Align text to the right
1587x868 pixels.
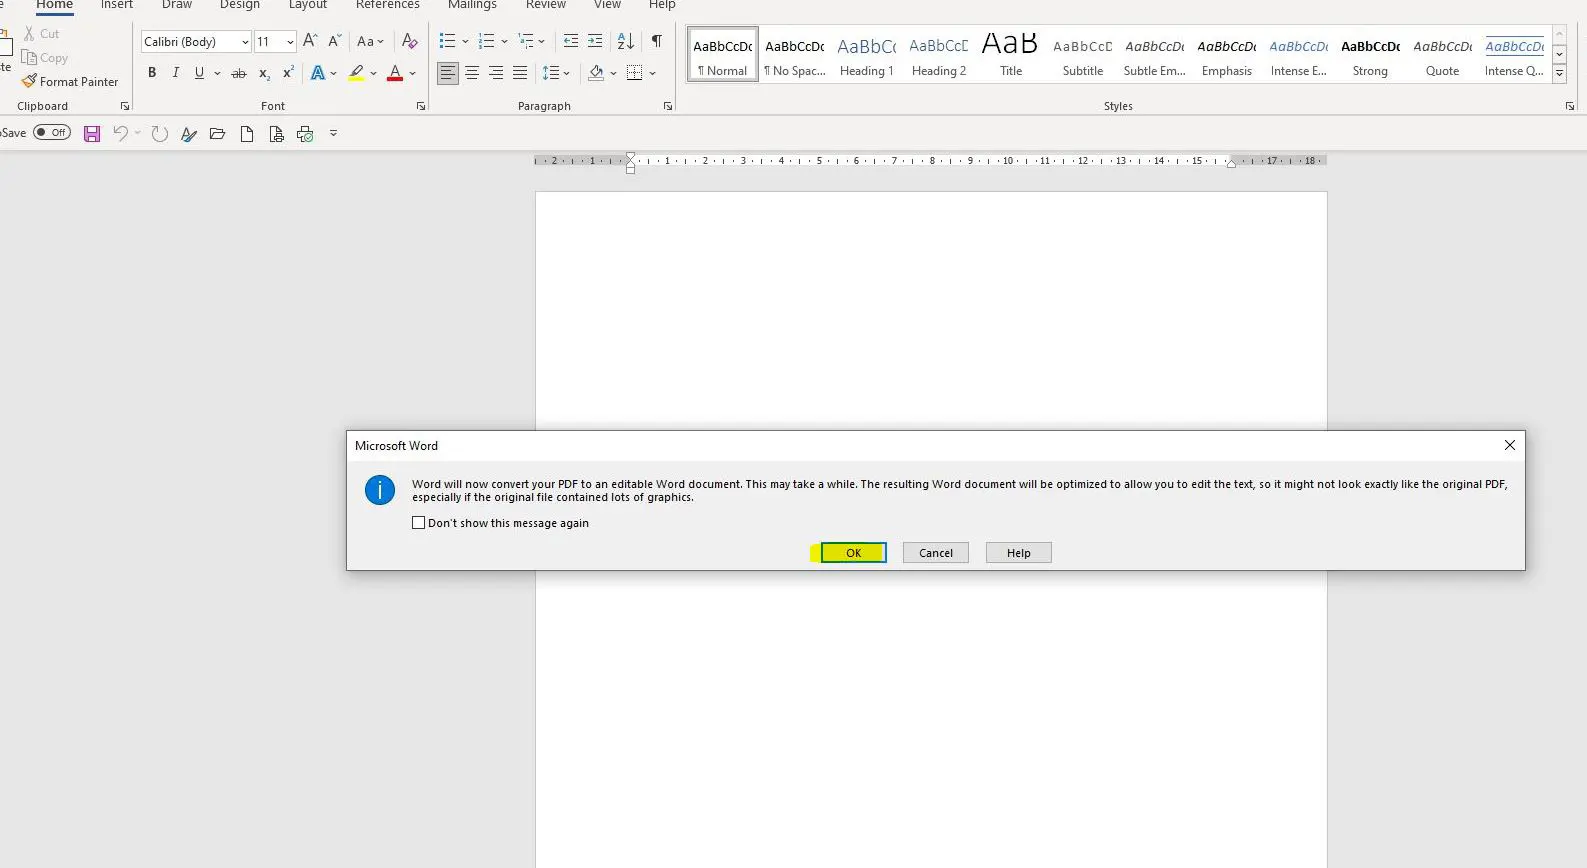(x=496, y=73)
